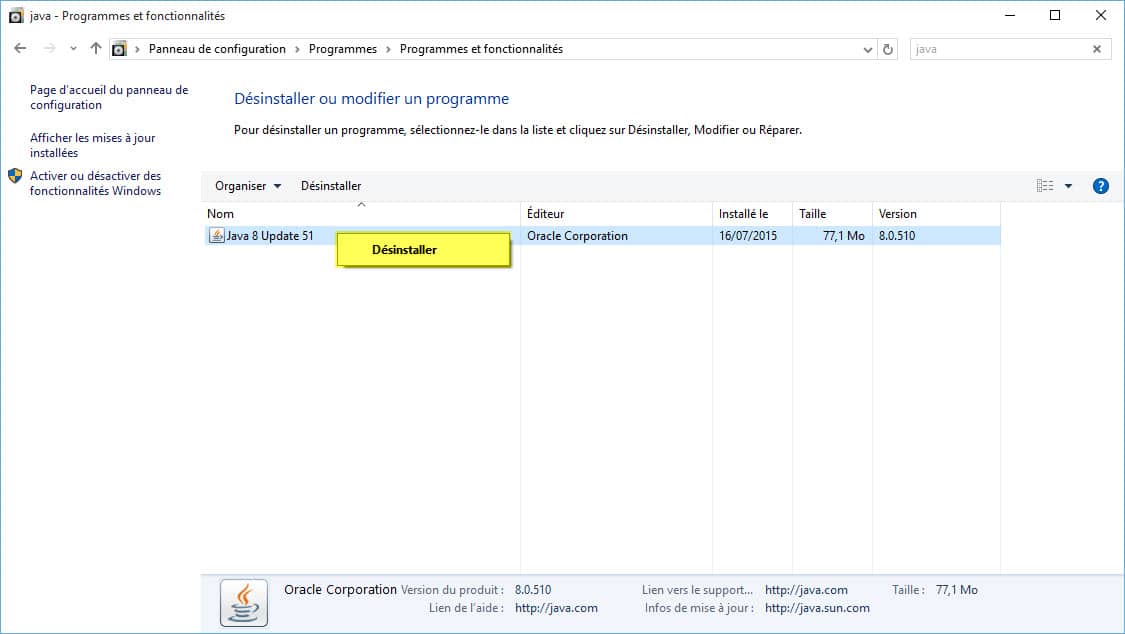Open the recent locations dropdown arrow
The width and height of the screenshot is (1125, 634).
point(73,49)
